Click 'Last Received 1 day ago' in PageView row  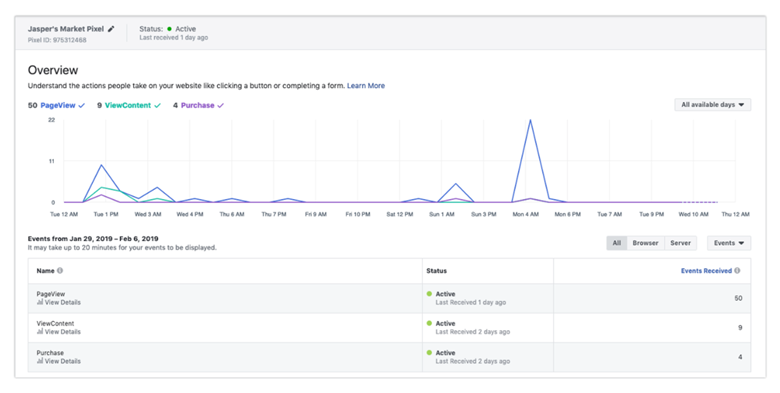tap(471, 302)
